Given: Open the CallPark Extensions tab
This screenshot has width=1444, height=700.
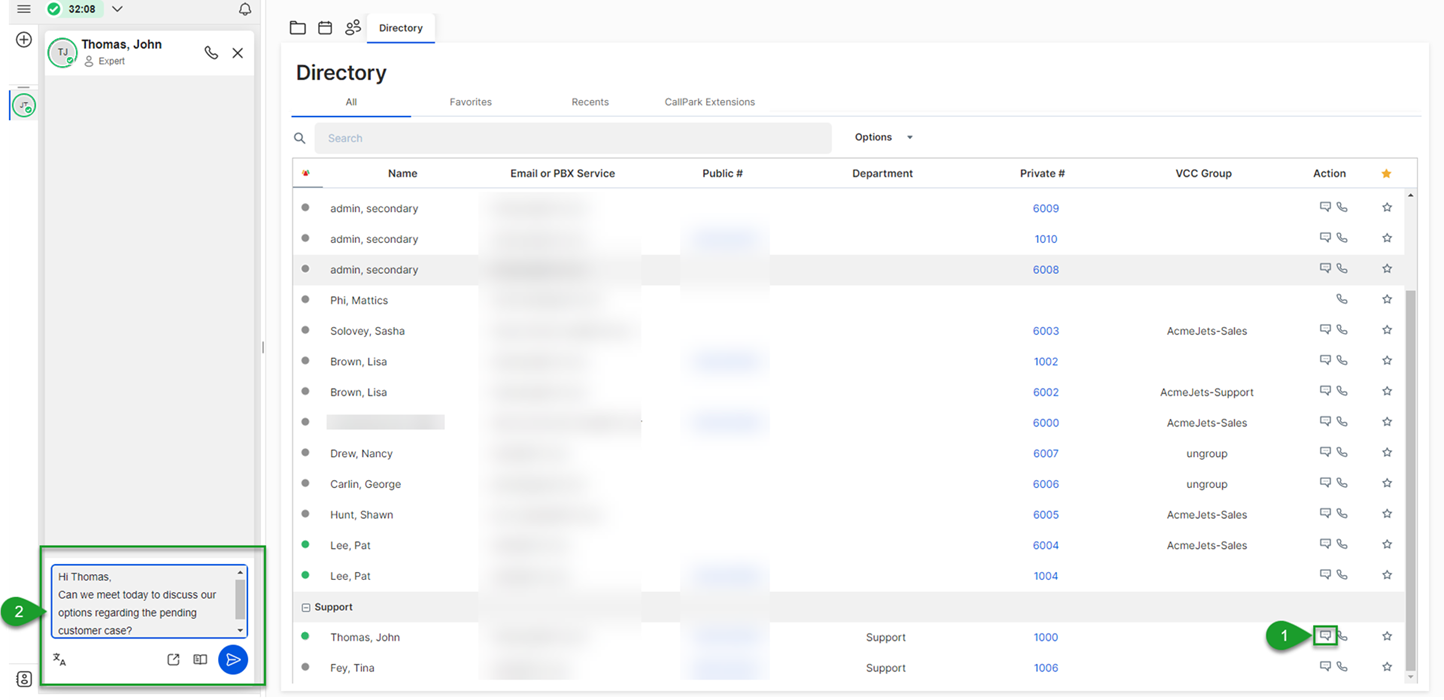Looking at the screenshot, I should coord(710,102).
